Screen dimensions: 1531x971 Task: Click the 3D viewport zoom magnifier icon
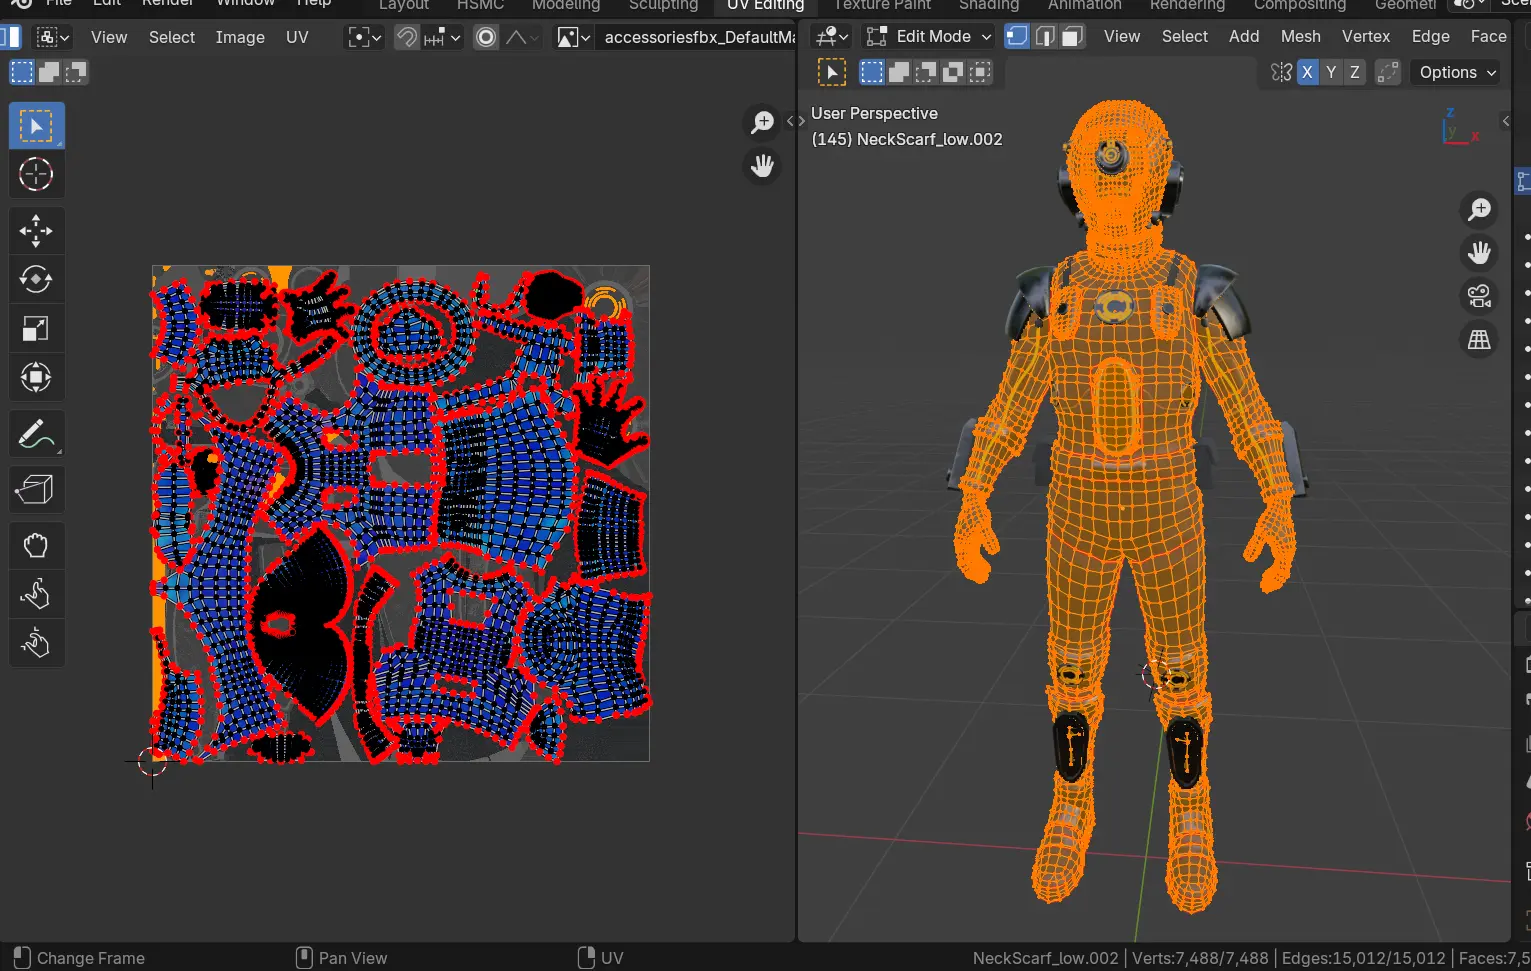(x=1479, y=209)
